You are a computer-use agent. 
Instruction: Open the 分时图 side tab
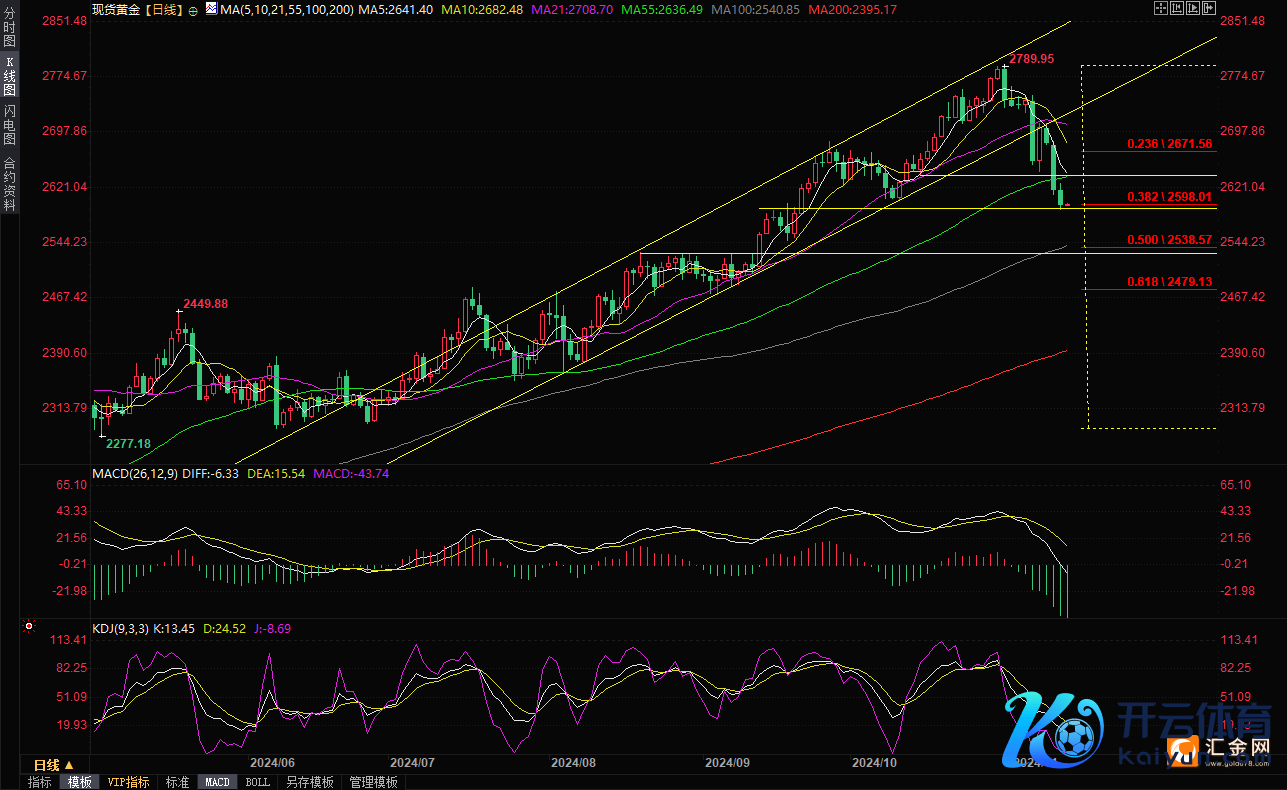(x=9, y=26)
